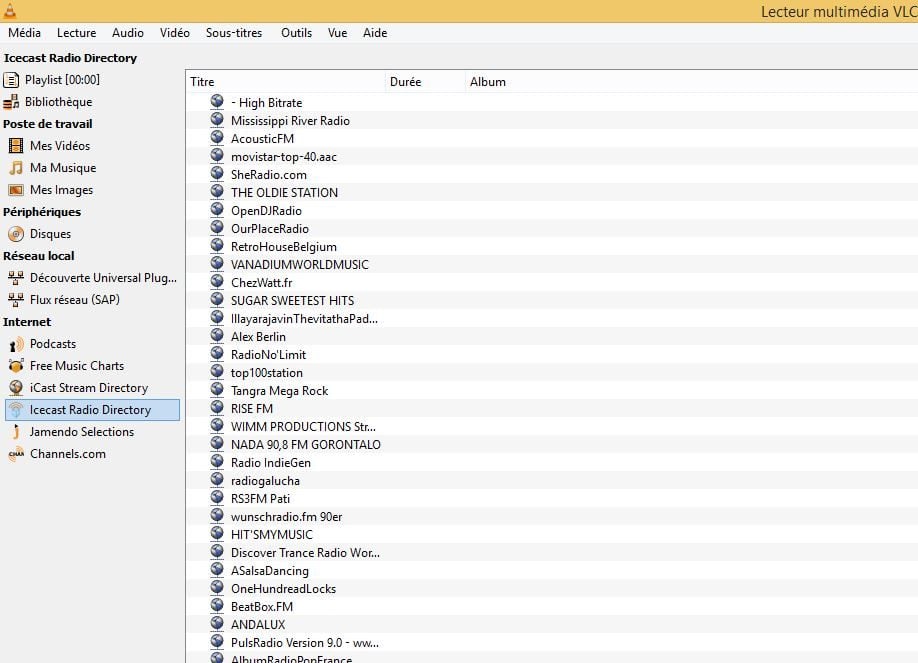Click the Mes Images picture icon

[16, 190]
